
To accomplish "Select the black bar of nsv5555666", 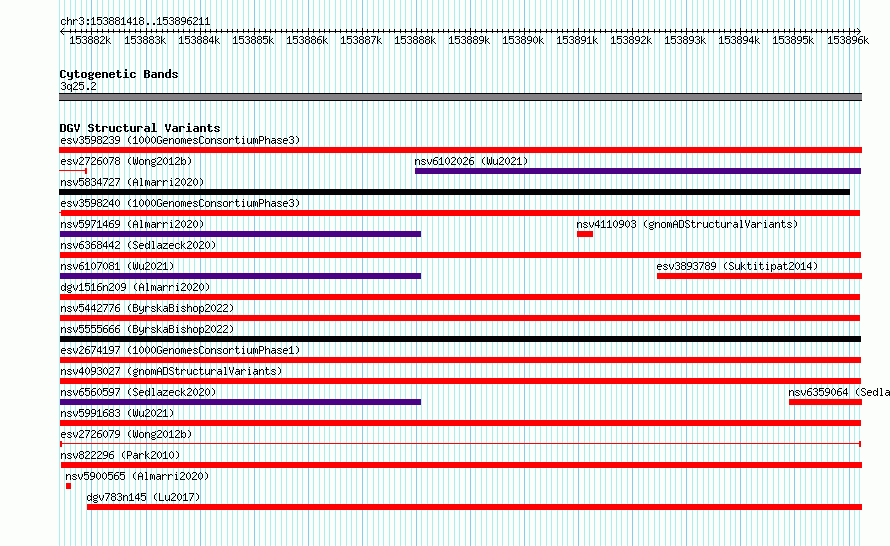I will coord(460,339).
